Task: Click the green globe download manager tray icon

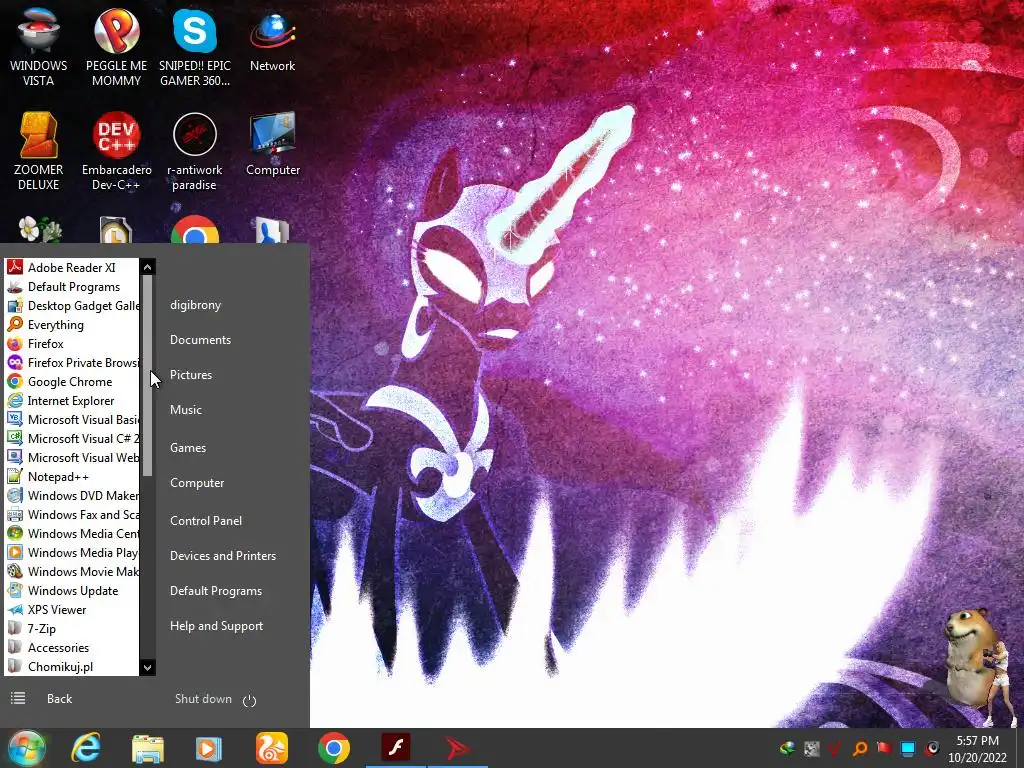Action: pyautogui.click(x=788, y=748)
